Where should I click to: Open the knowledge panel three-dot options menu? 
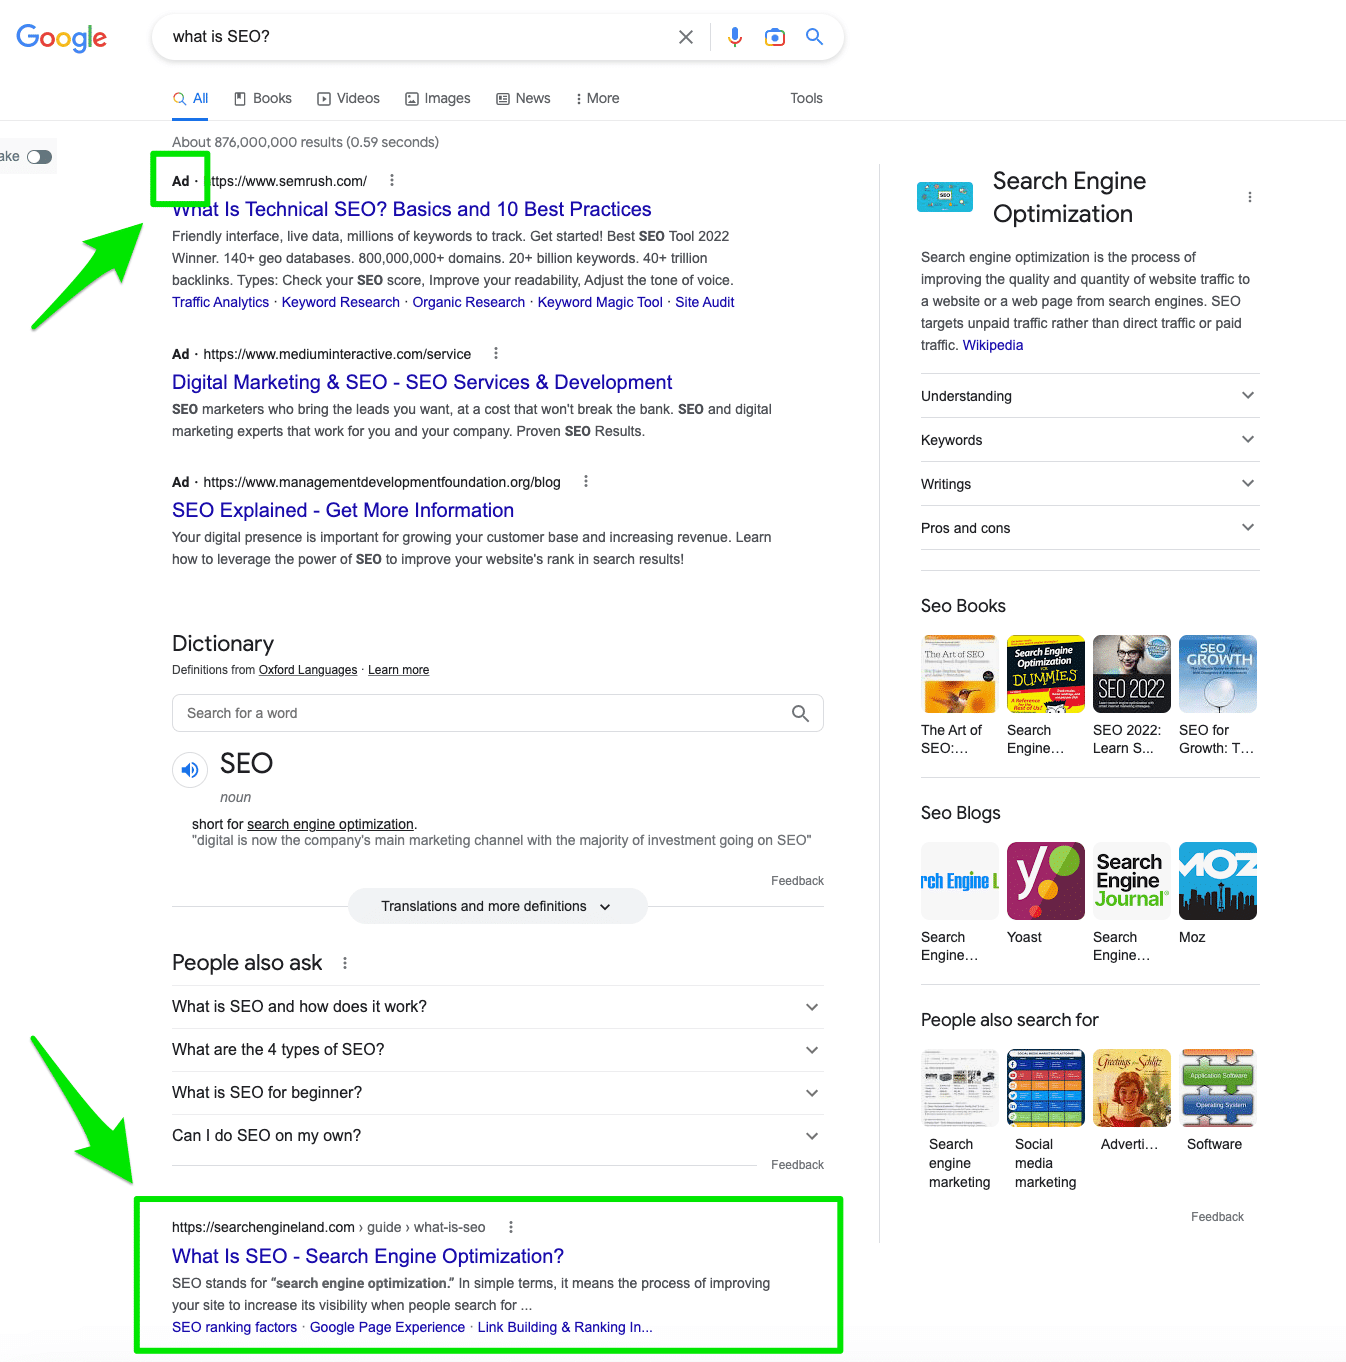pyautogui.click(x=1250, y=197)
